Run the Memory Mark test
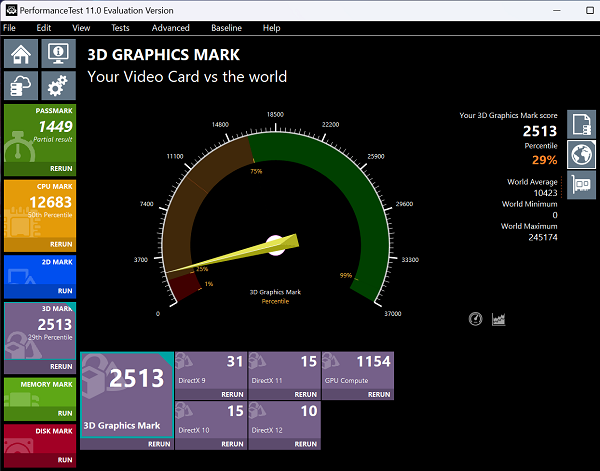This screenshot has height=471, width=600. coord(65,414)
